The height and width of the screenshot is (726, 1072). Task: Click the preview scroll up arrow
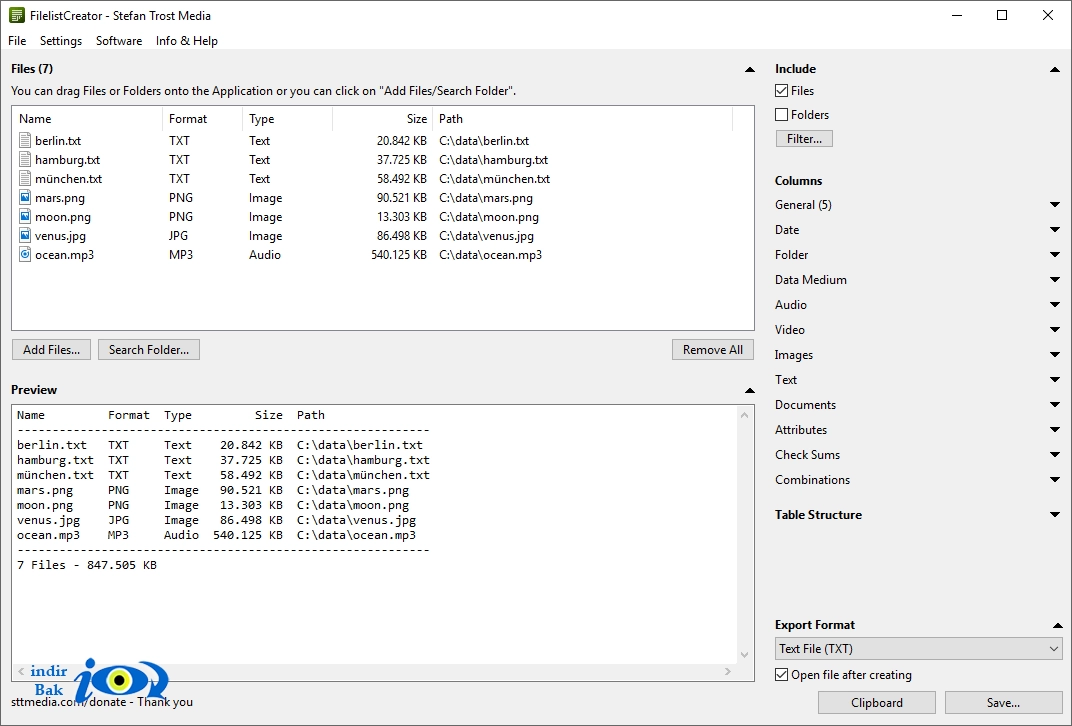pyautogui.click(x=745, y=415)
